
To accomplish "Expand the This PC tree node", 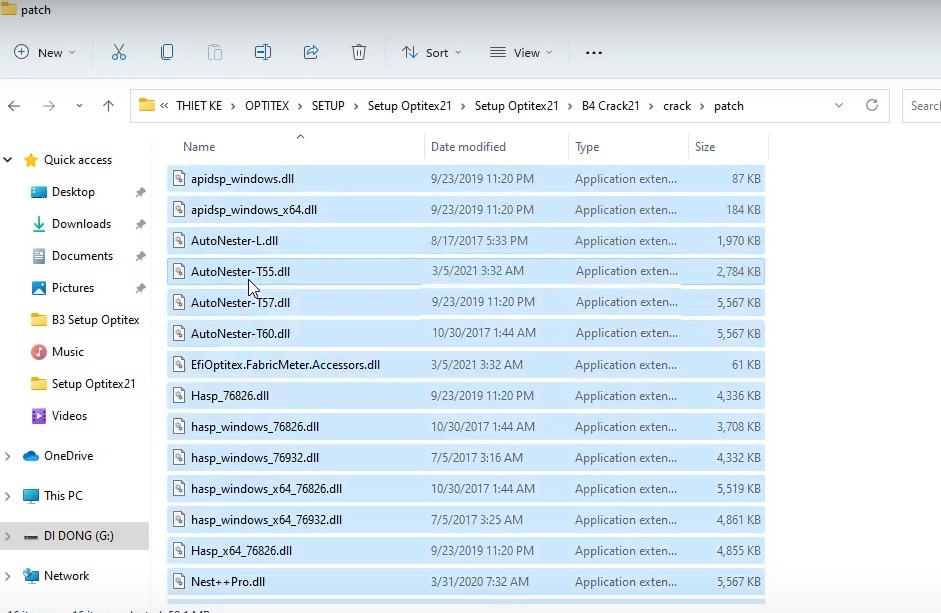I will 9,496.
